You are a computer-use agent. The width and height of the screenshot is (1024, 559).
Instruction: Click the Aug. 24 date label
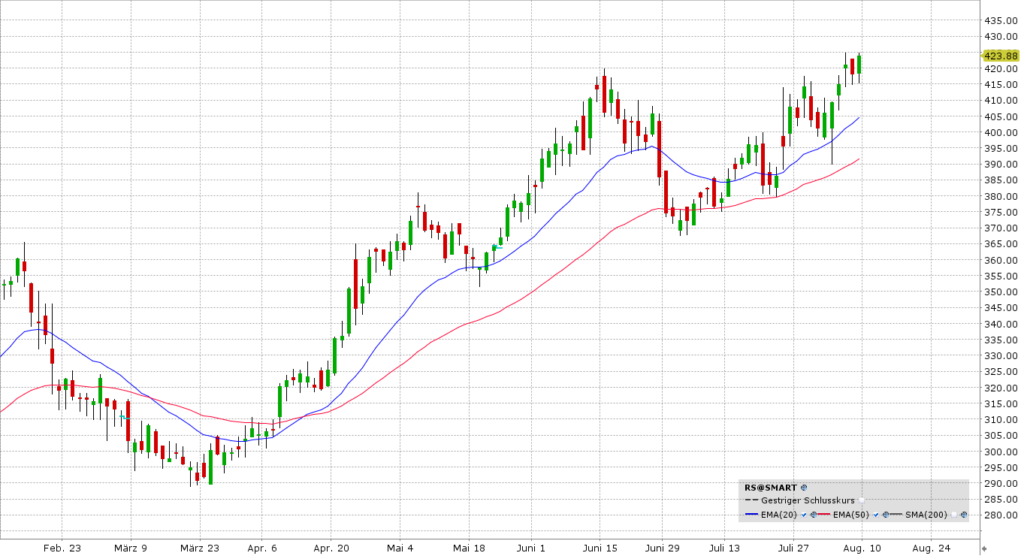pyautogui.click(x=931, y=548)
